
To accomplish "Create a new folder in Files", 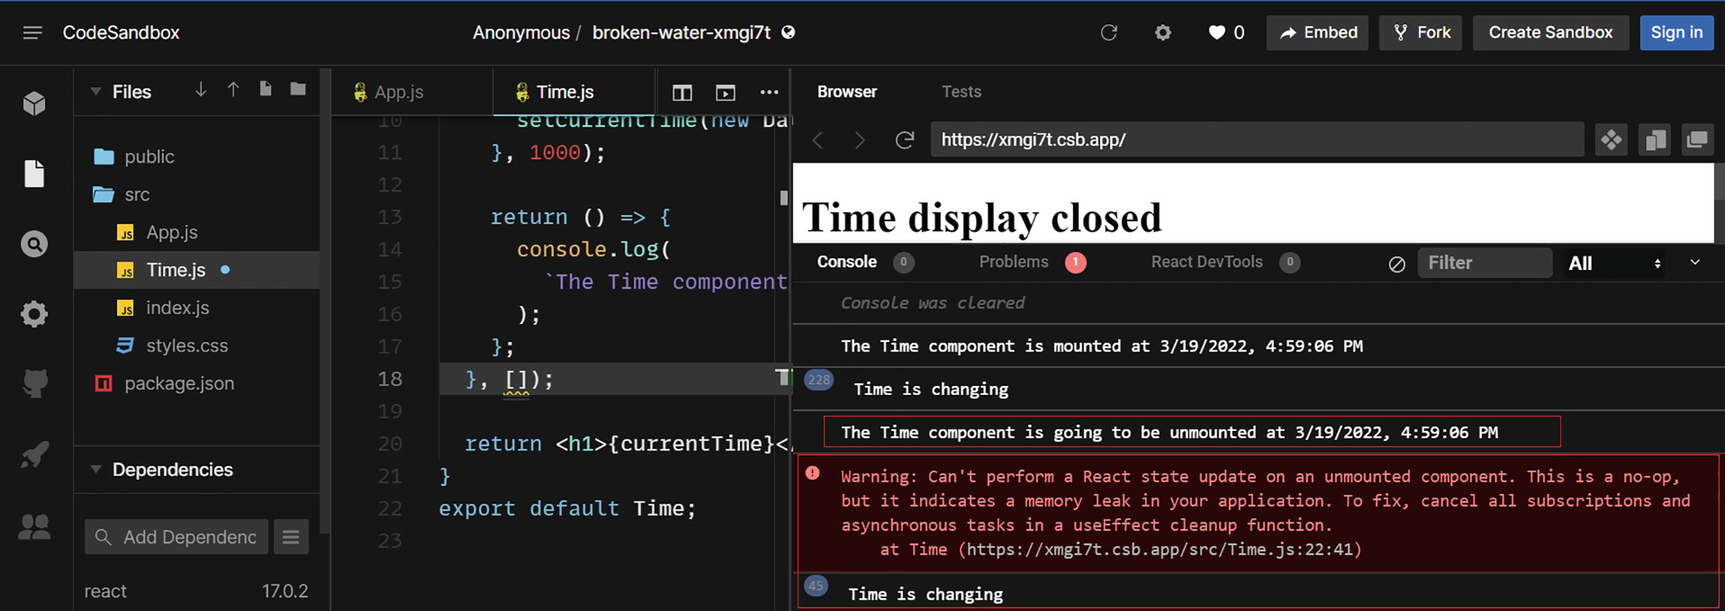I will (x=298, y=90).
